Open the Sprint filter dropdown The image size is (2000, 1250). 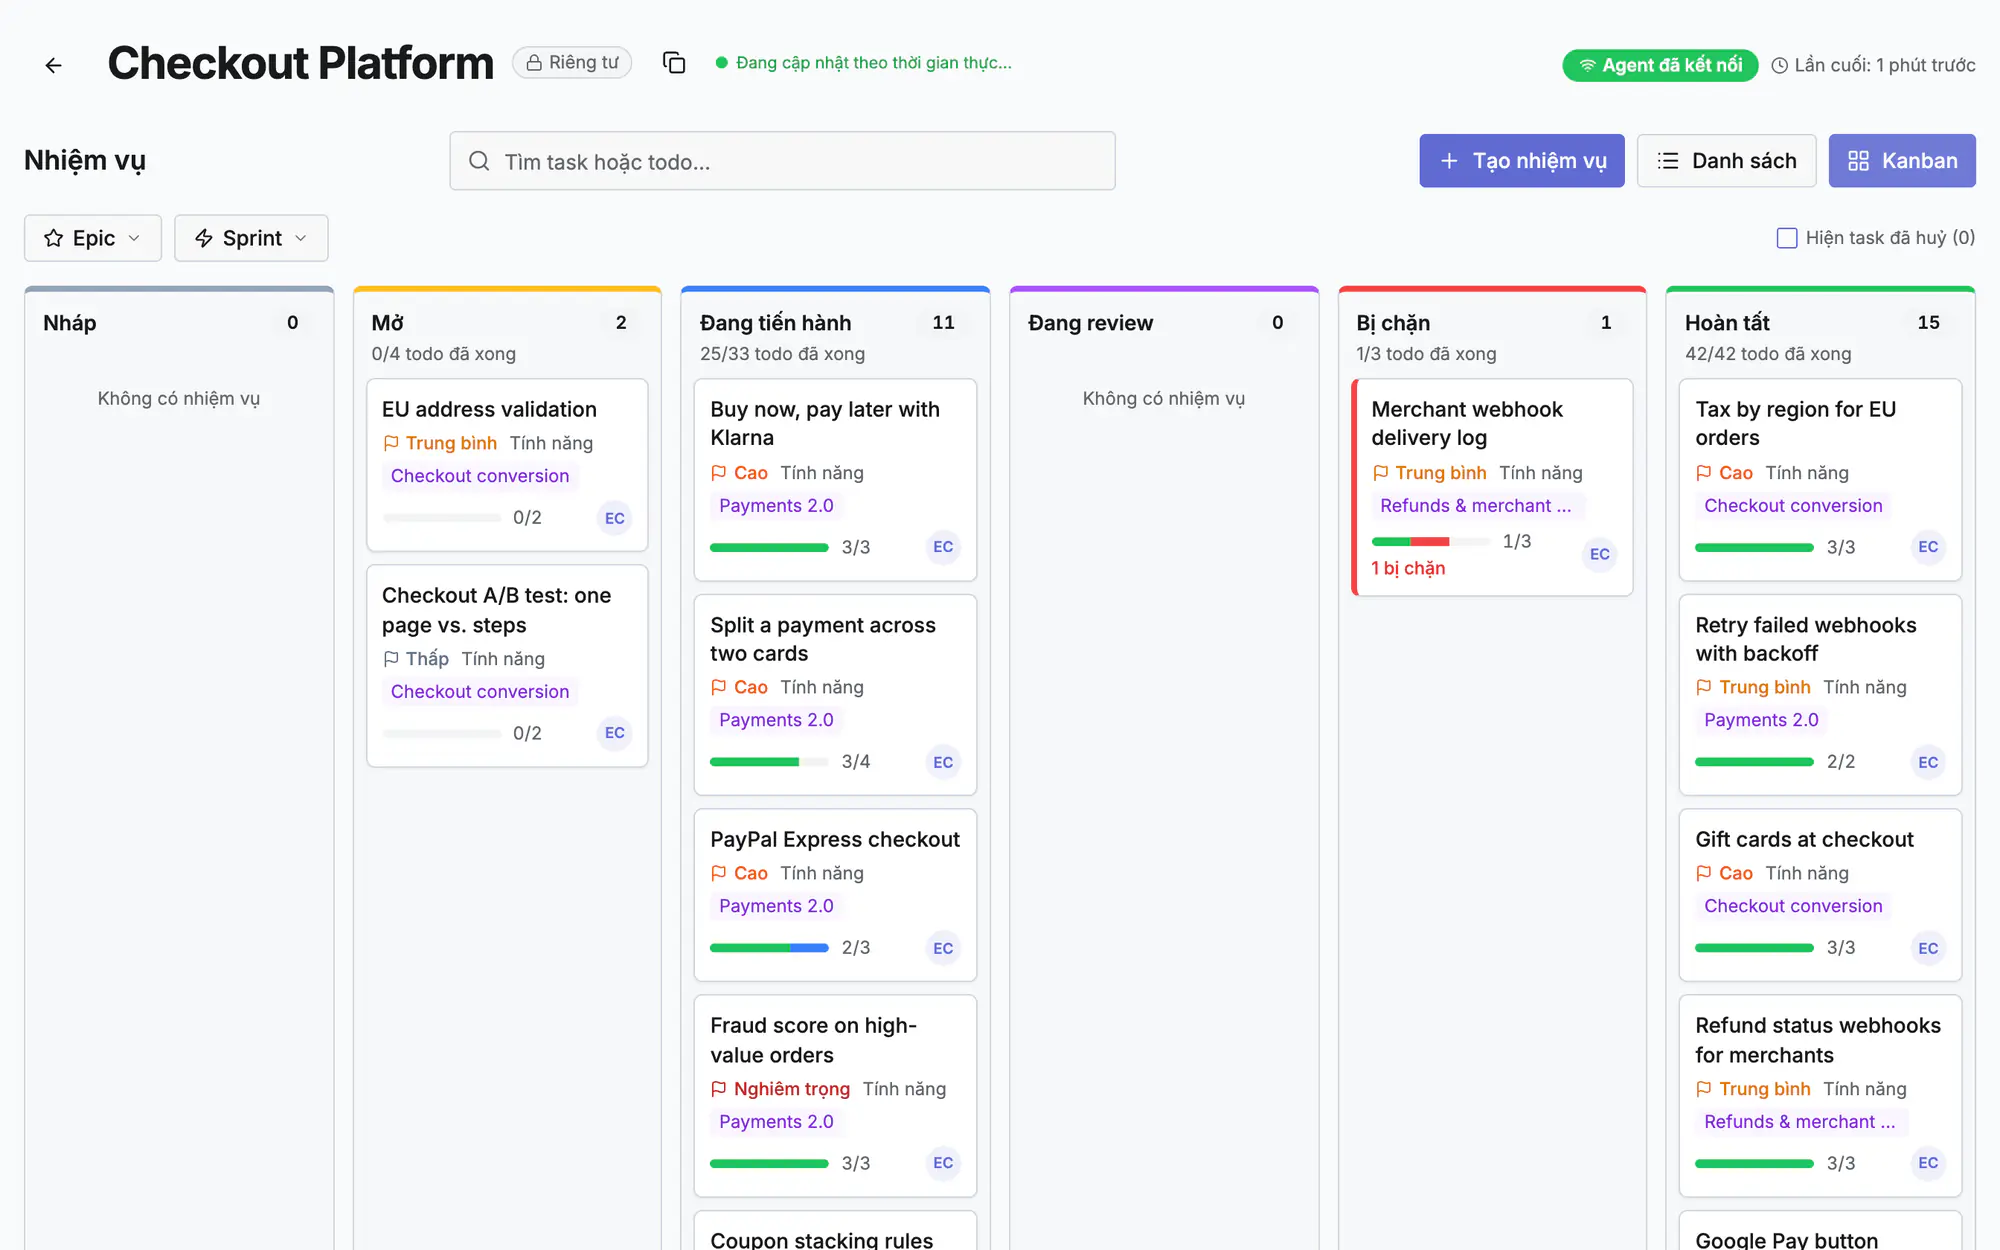point(251,238)
